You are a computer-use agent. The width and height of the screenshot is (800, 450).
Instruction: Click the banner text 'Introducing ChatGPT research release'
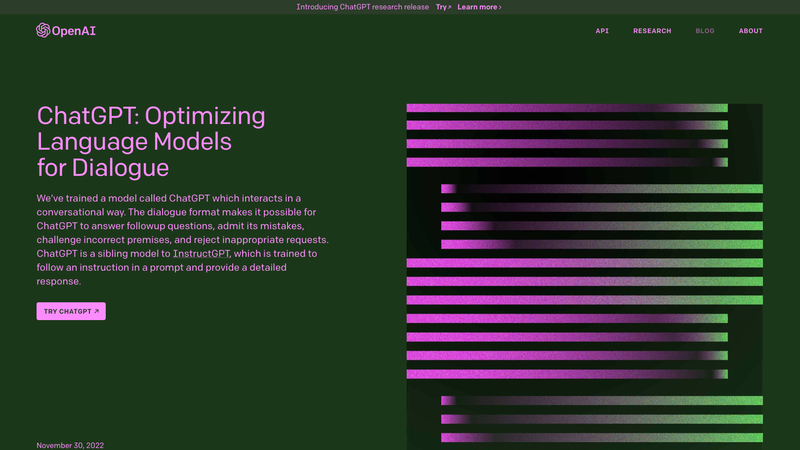363,7
